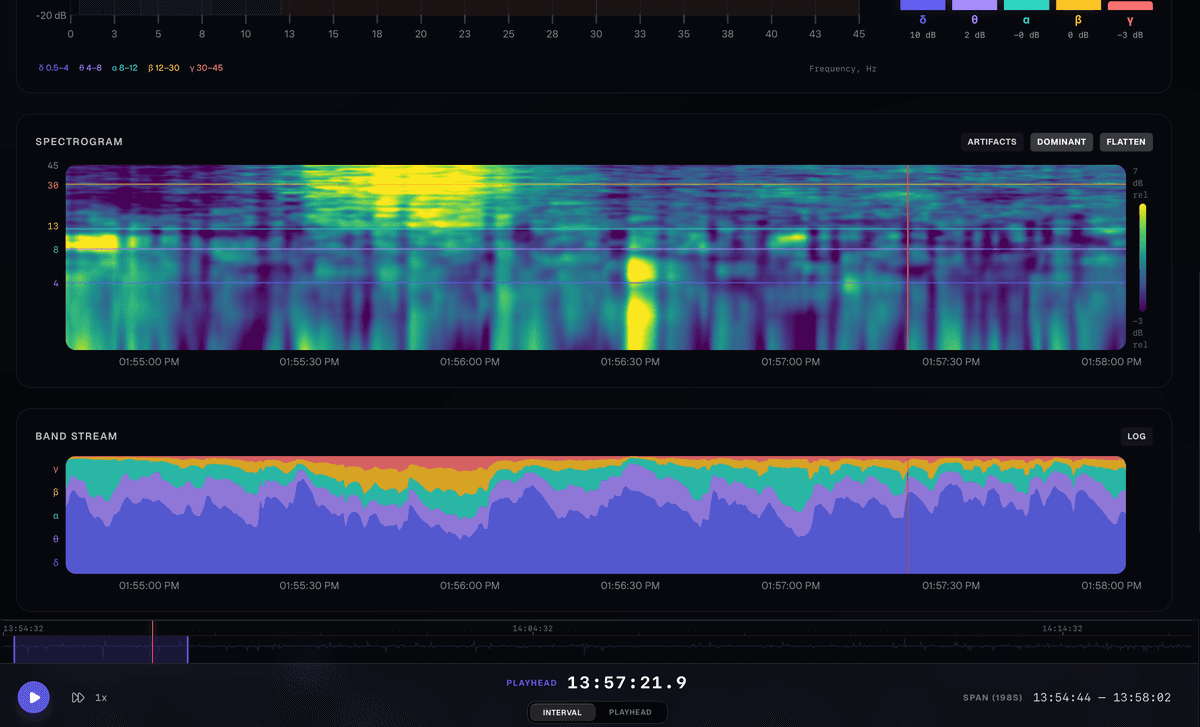Click the δ label on Band Stream axis
The width and height of the screenshot is (1200, 727).
pyautogui.click(x=56, y=562)
